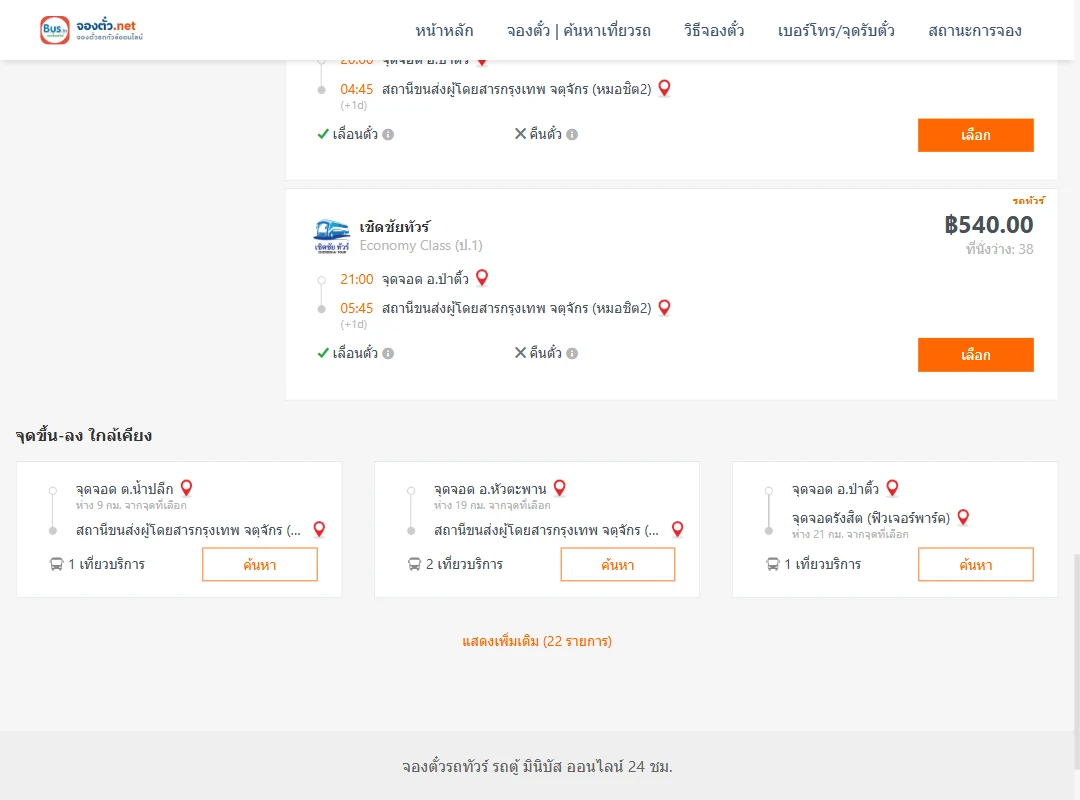Viewport: 1080px width, 800px height.
Task: Click the ที่นั่งว่าง: 38 seats text
Action: pos(999,249)
